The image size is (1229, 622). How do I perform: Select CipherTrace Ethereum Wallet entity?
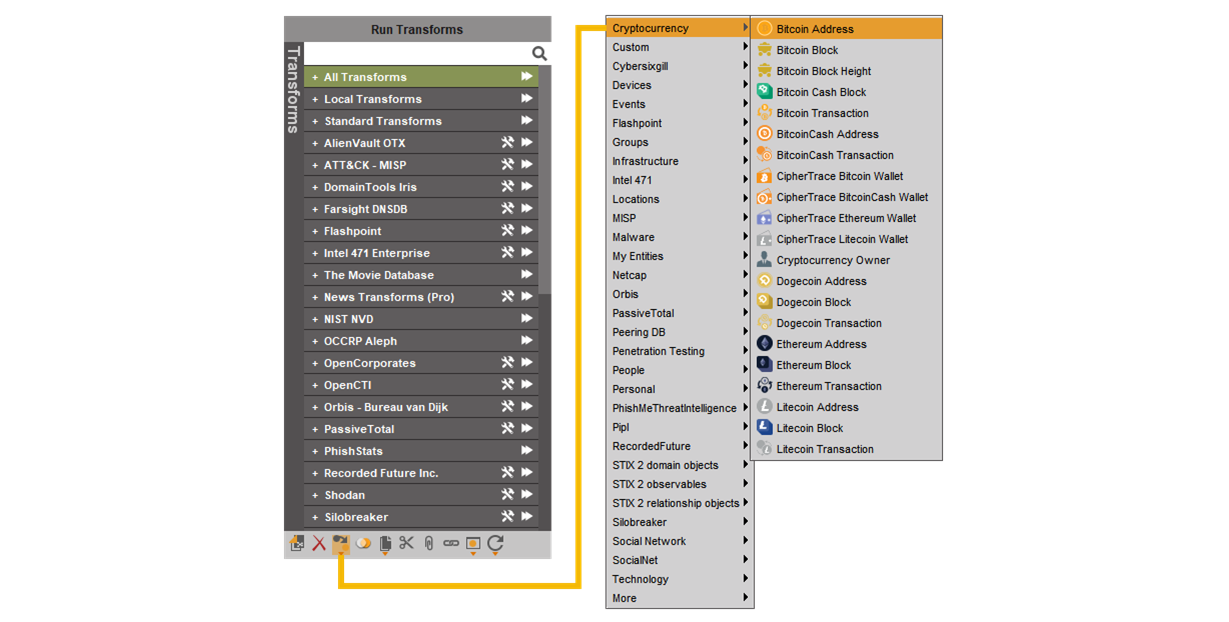tap(847, 218)
